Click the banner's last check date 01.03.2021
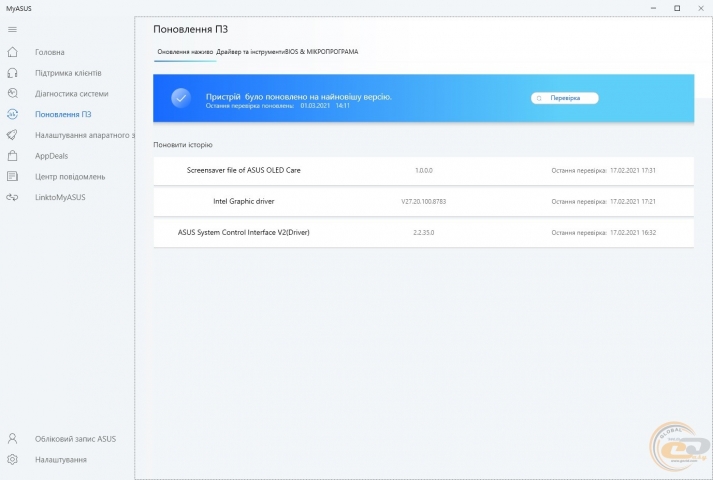The height and width of the screenshot is (480, 713). [x=315, y=105]
